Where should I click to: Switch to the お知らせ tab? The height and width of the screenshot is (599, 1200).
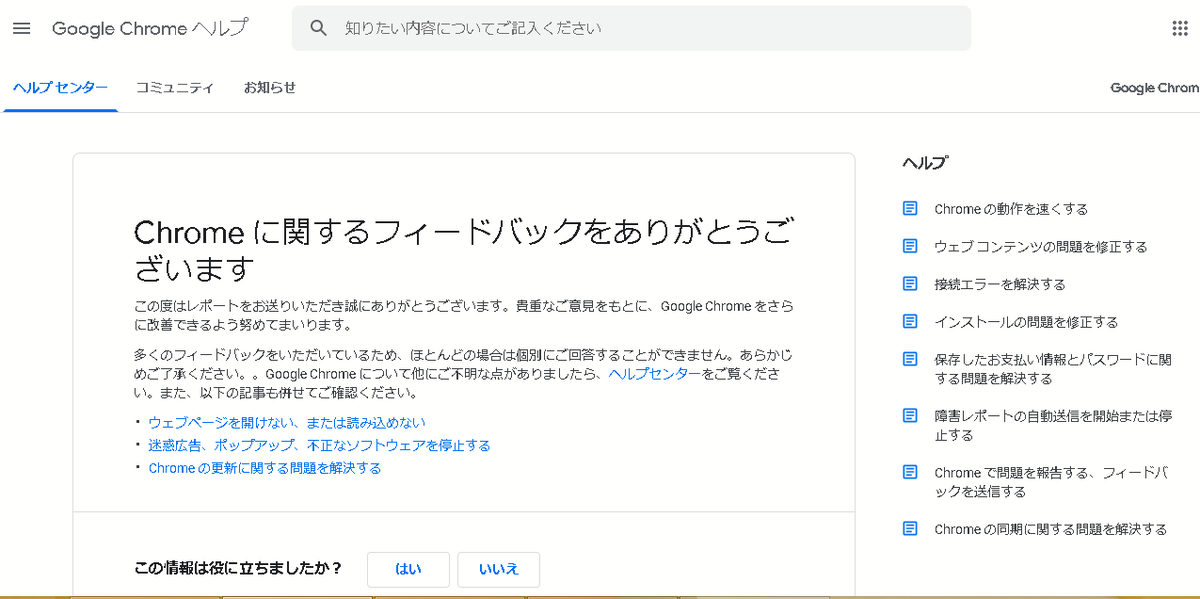pos(270,87)
